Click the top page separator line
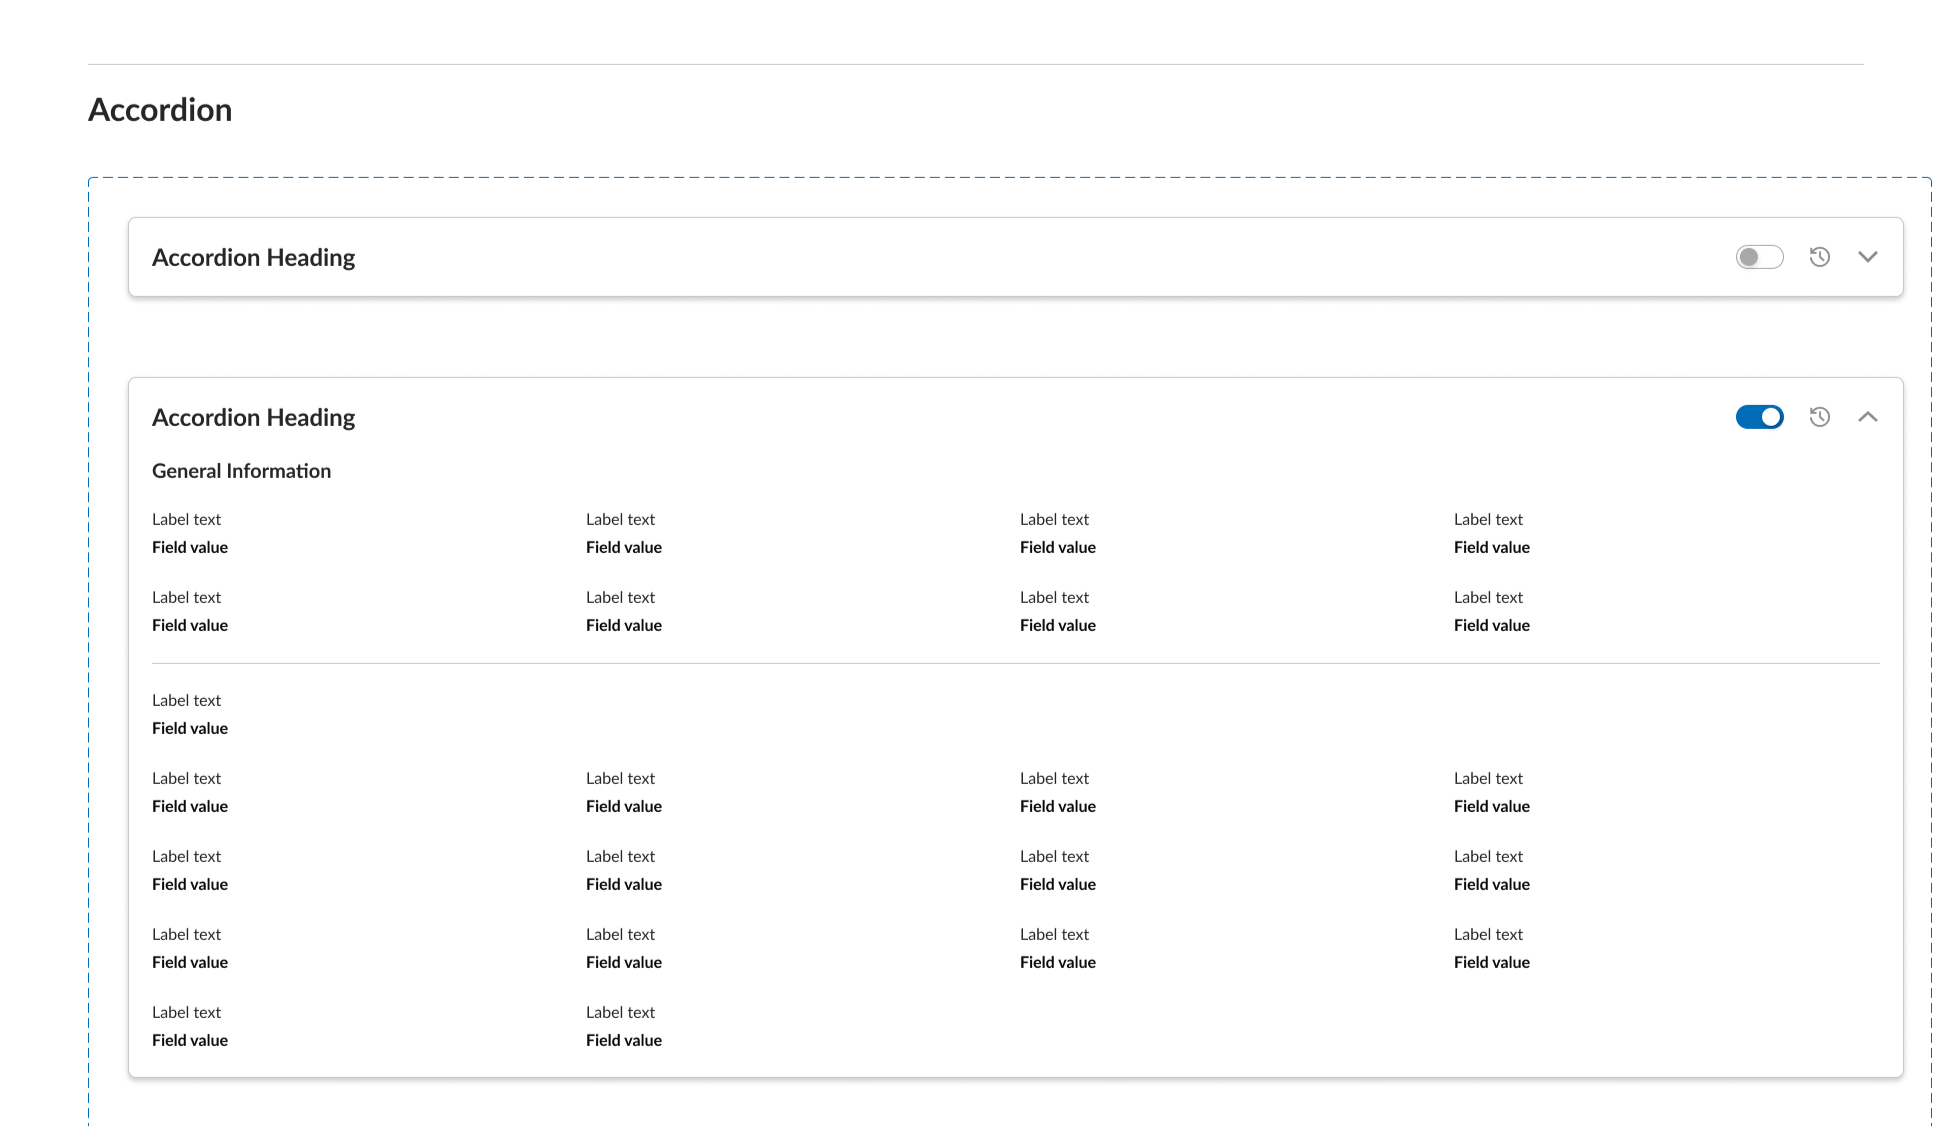The height and width of the screenshot is (1126, 1951). pyautogui.click(x=975, y=64)
